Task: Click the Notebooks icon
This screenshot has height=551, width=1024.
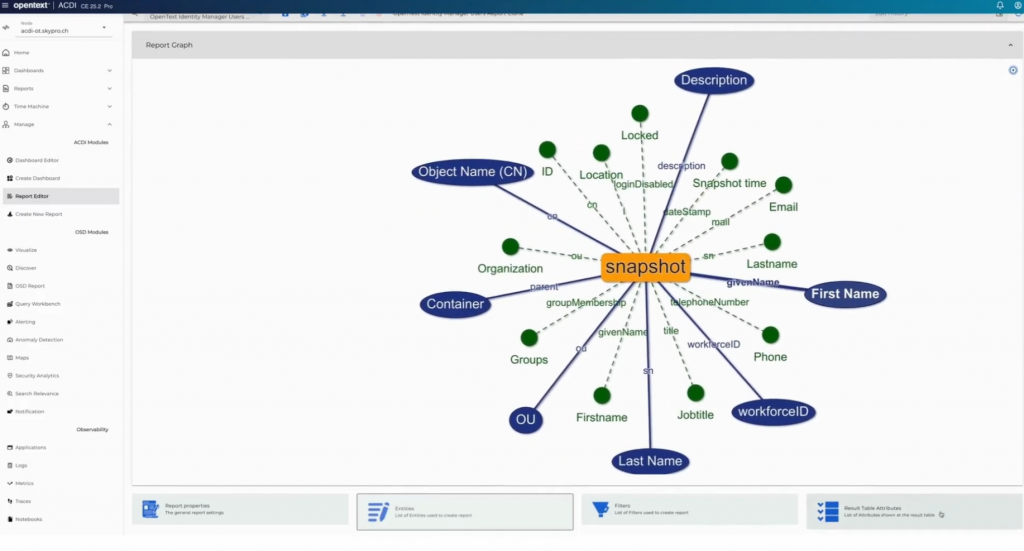Action: [10, 519]
